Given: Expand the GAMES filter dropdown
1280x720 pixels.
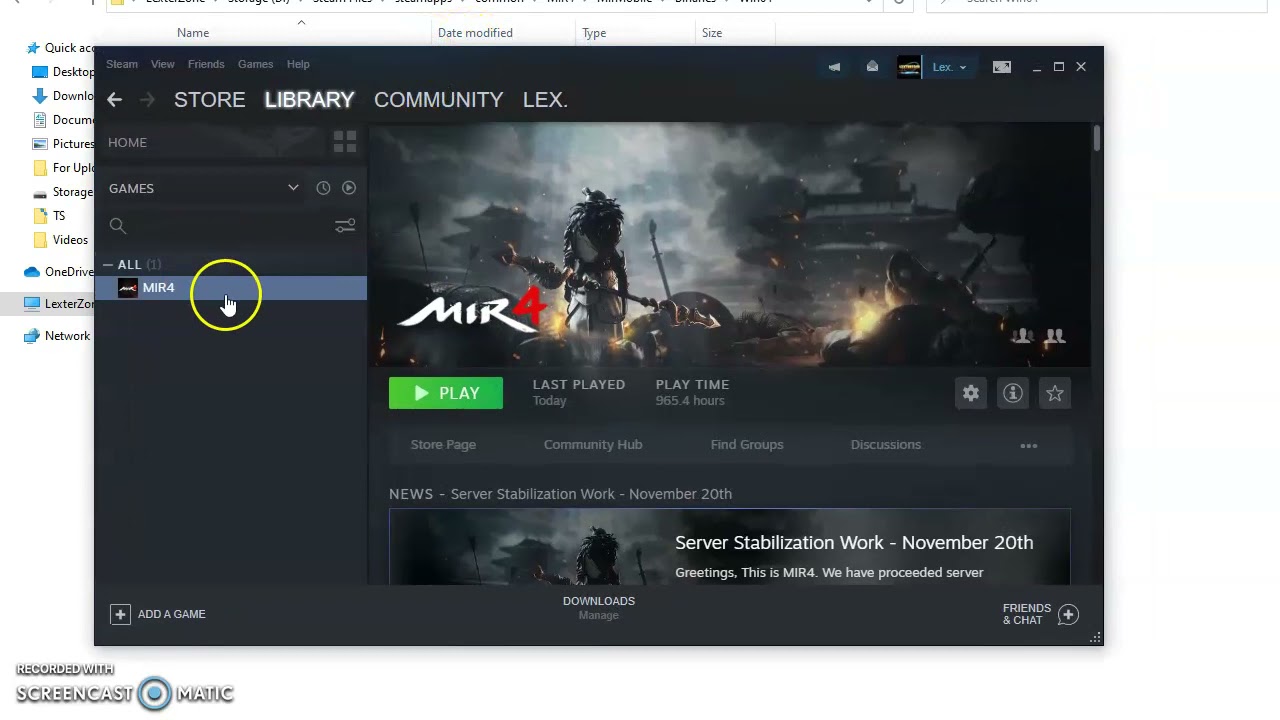Looking at the screenshot, I should pos(293,188).
